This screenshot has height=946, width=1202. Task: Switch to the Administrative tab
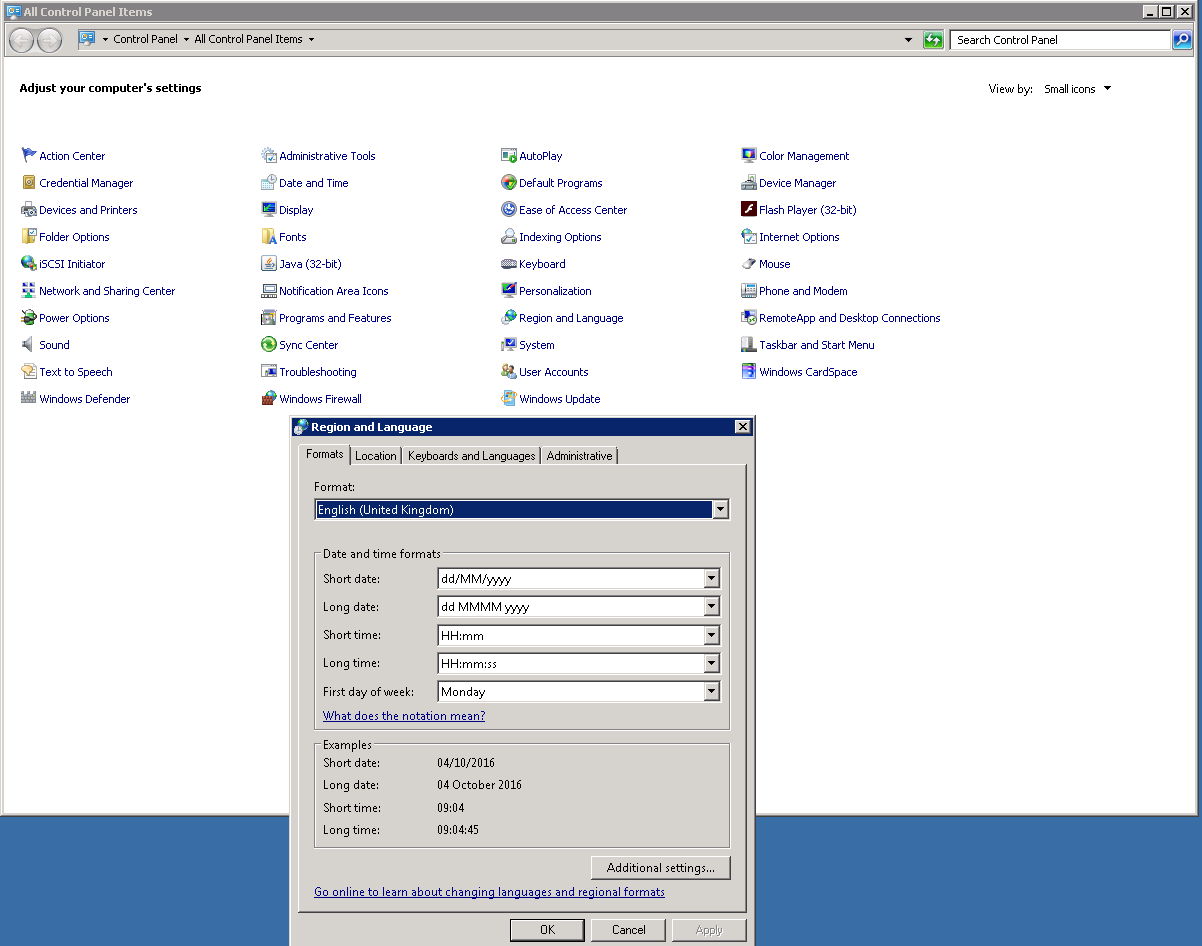(x=579, y=456)
